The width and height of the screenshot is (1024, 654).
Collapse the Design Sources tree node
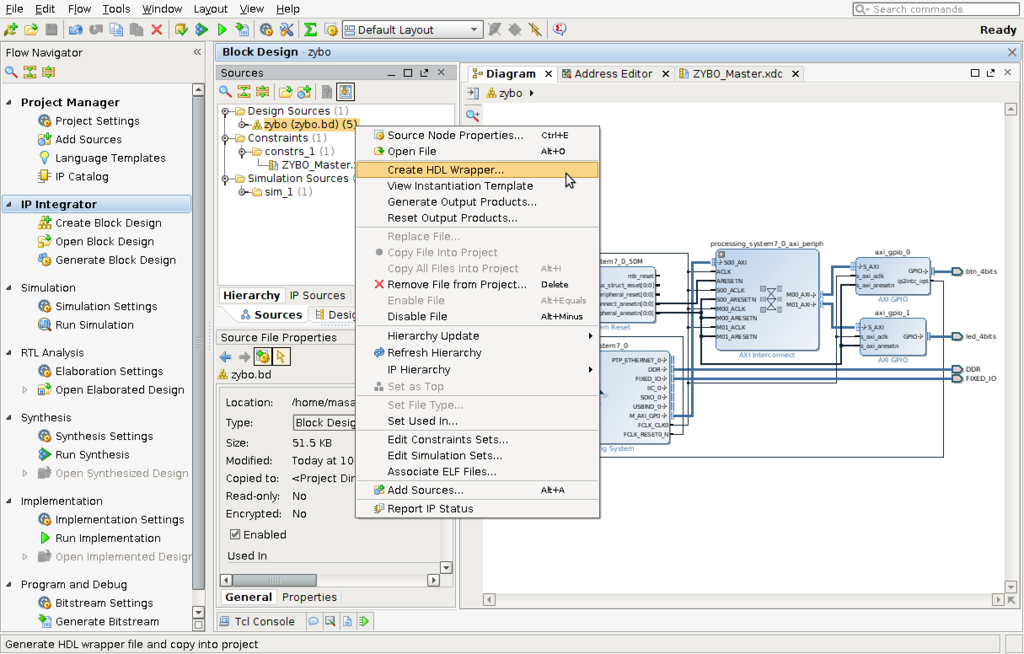point(226,111)
